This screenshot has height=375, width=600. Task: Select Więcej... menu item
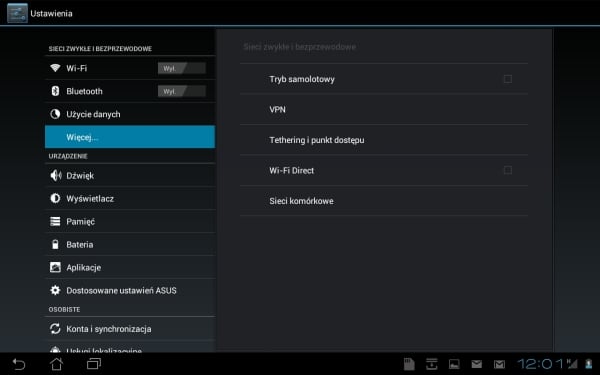[130, 137]
